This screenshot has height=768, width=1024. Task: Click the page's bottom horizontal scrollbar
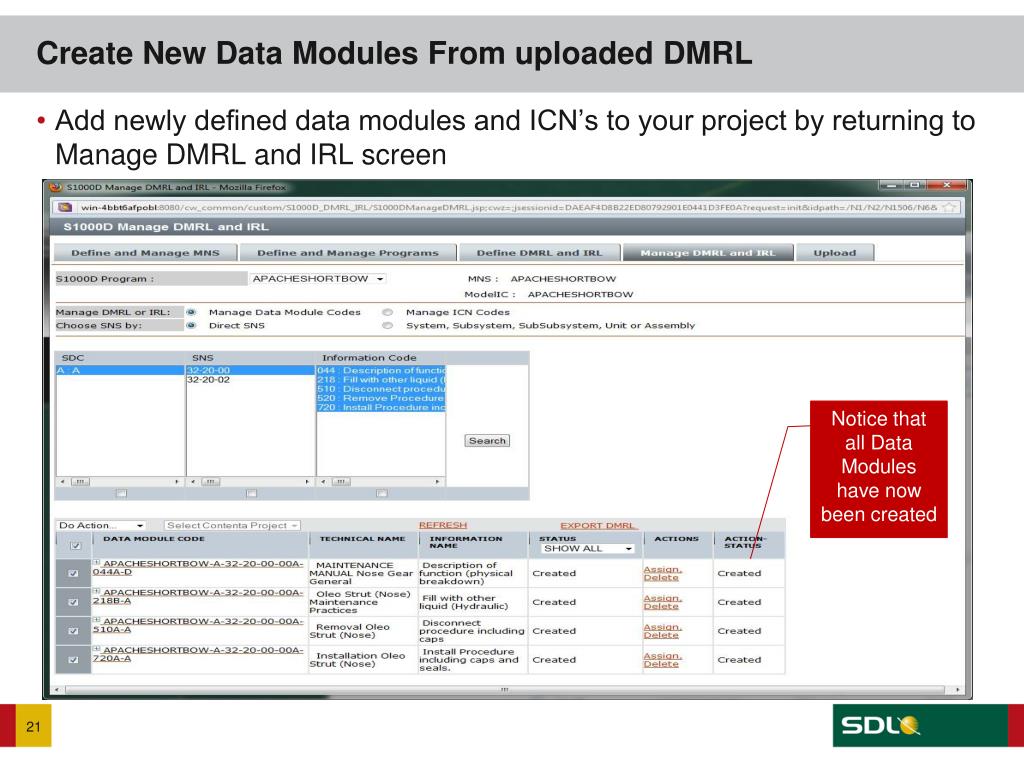click(504, 690)
